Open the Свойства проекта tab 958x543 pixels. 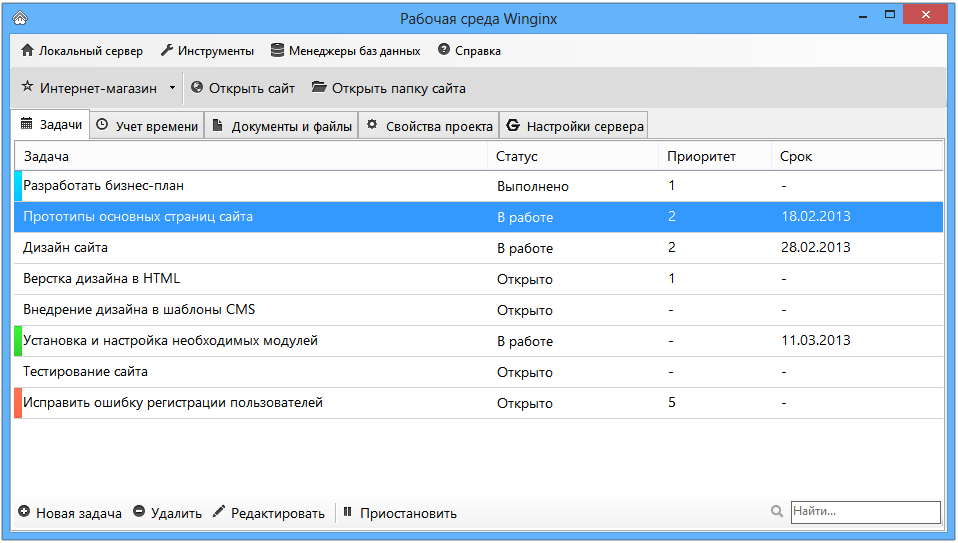pos(429,126)
